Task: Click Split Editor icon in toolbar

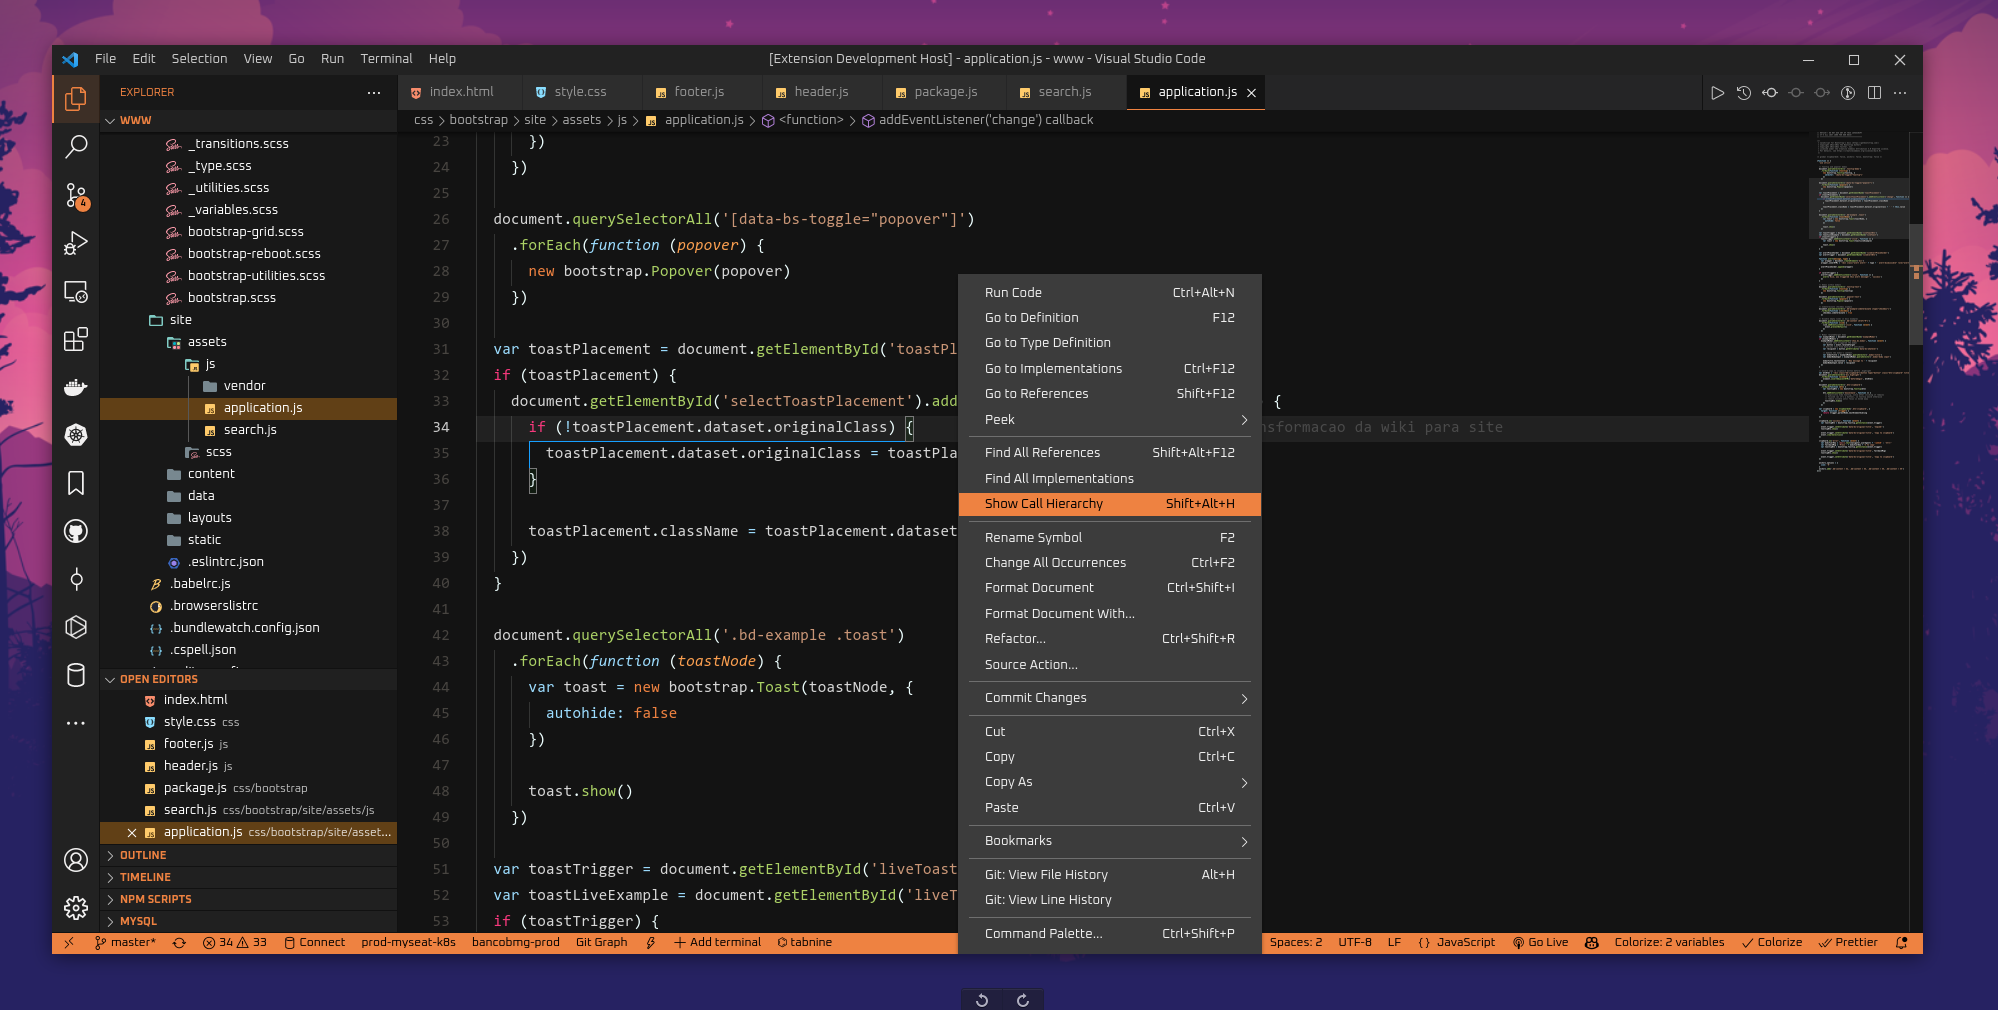Action: (x=1874, y=93)
